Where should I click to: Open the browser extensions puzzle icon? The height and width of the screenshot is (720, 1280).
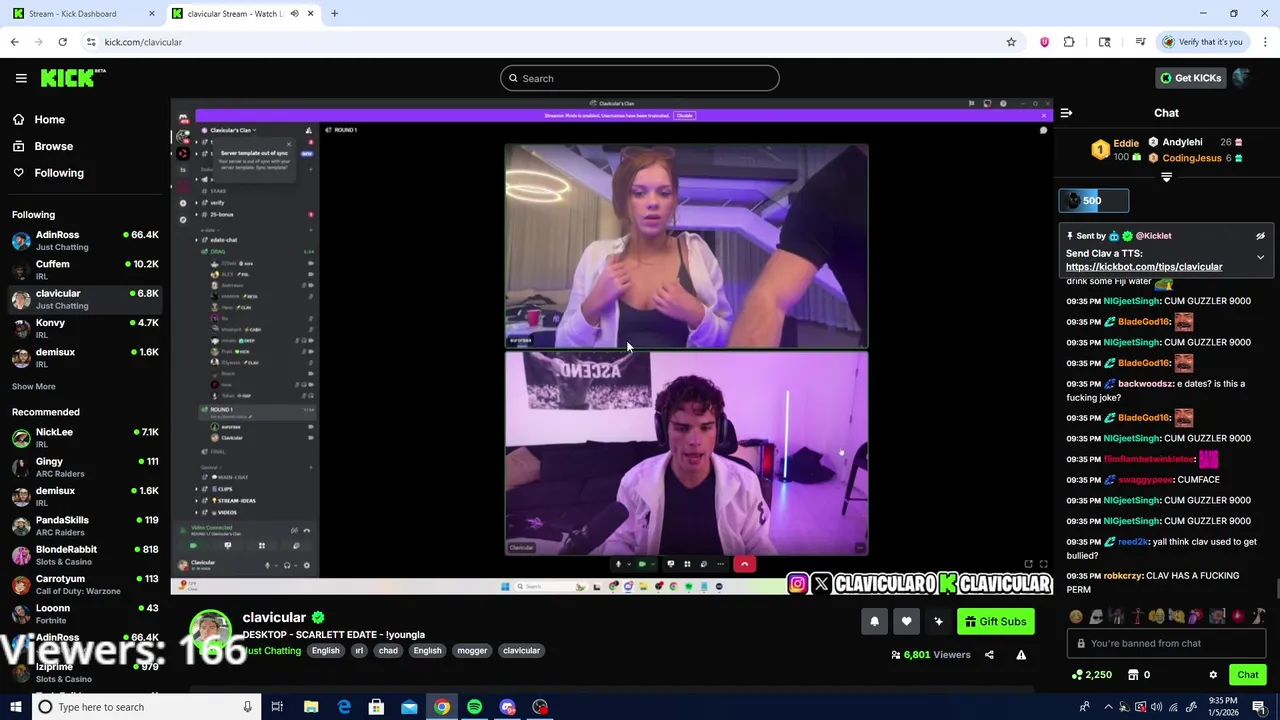(x=1069, y=42)
